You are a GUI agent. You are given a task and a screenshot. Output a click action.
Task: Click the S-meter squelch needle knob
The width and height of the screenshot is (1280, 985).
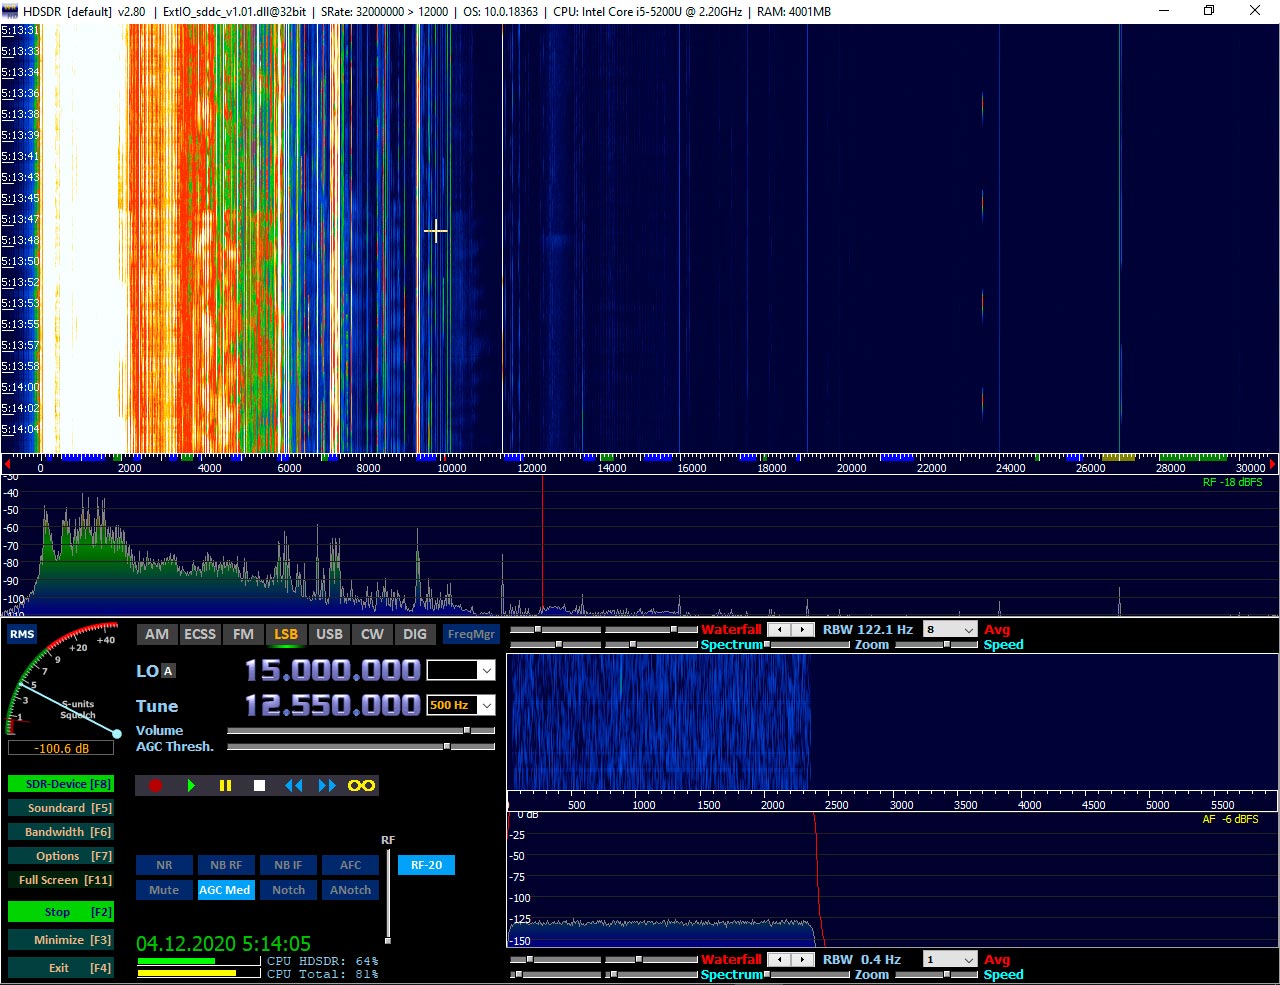(x=117, y=734)
